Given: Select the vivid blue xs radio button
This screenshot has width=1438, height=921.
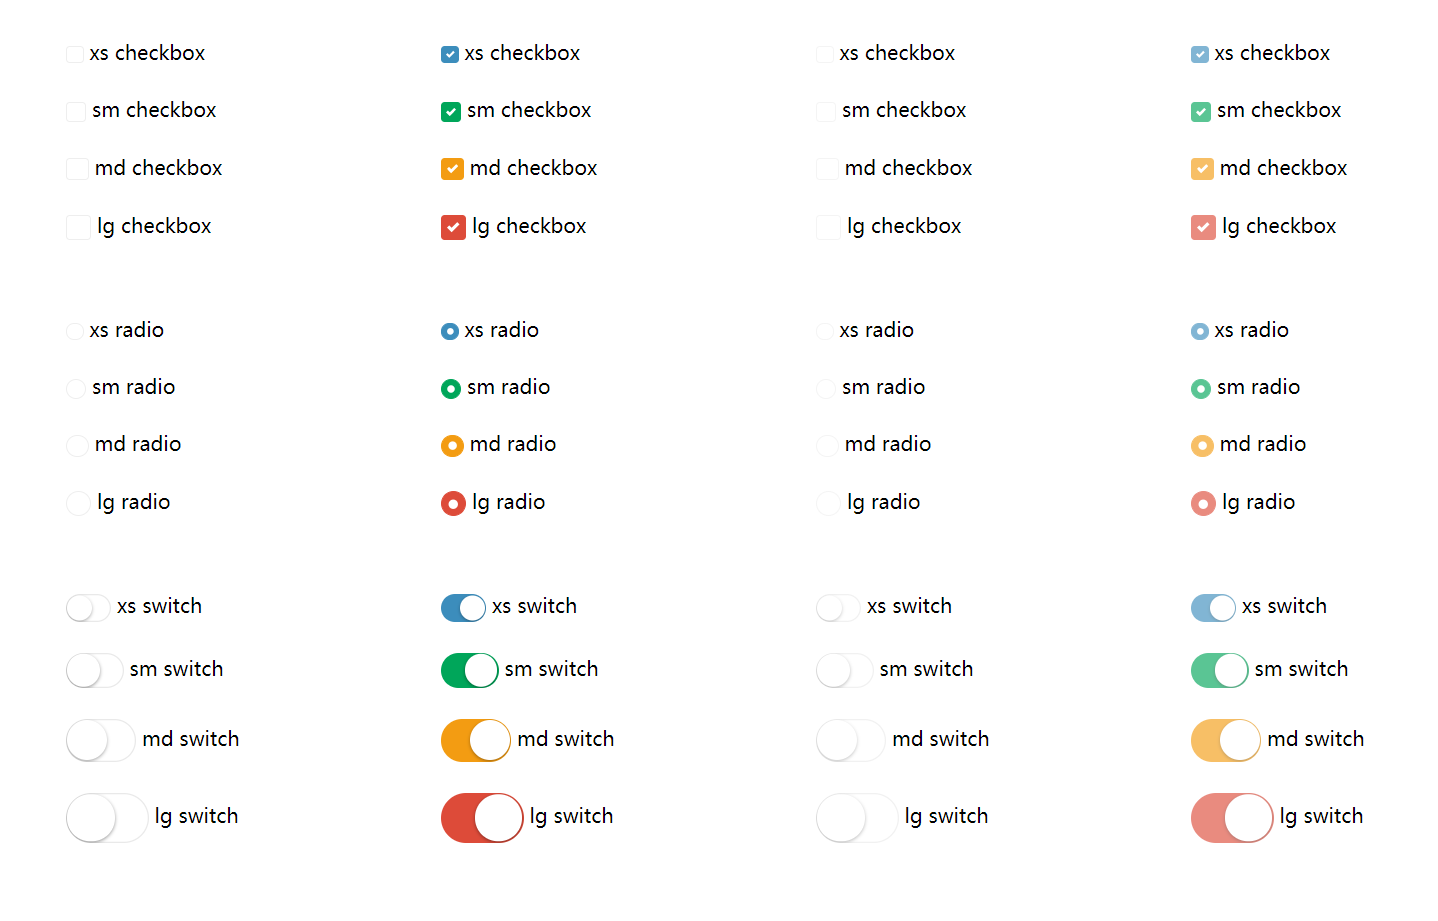Looking at the screenshot, I should pos(450,331).
